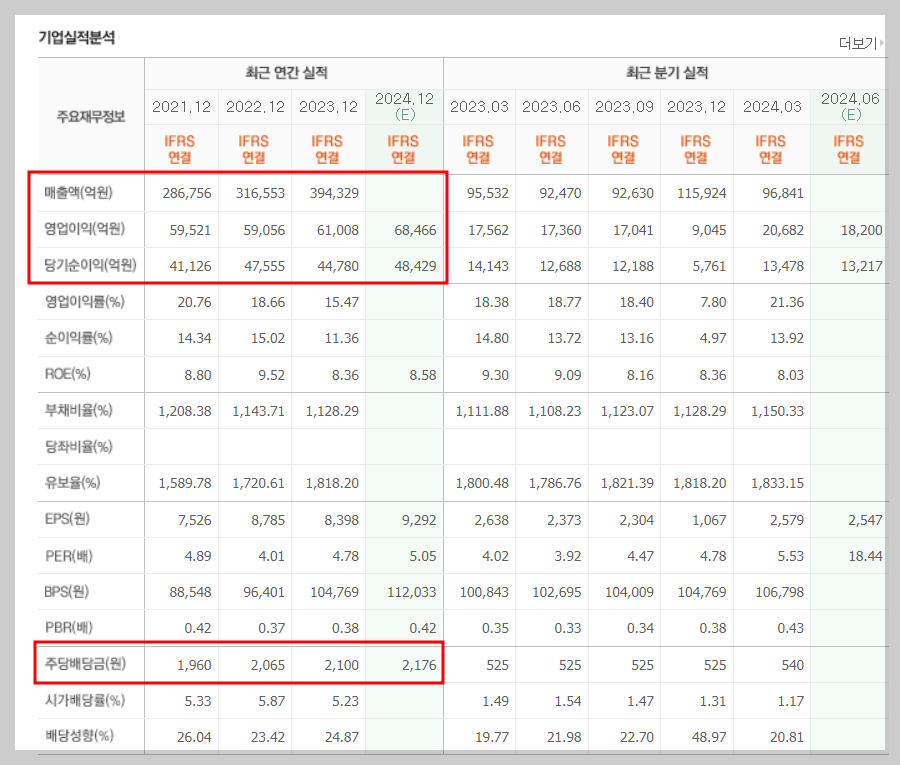Click the 8.58 ROE estimate
This screenshot has height=765, width=900.
click(422, 375)
